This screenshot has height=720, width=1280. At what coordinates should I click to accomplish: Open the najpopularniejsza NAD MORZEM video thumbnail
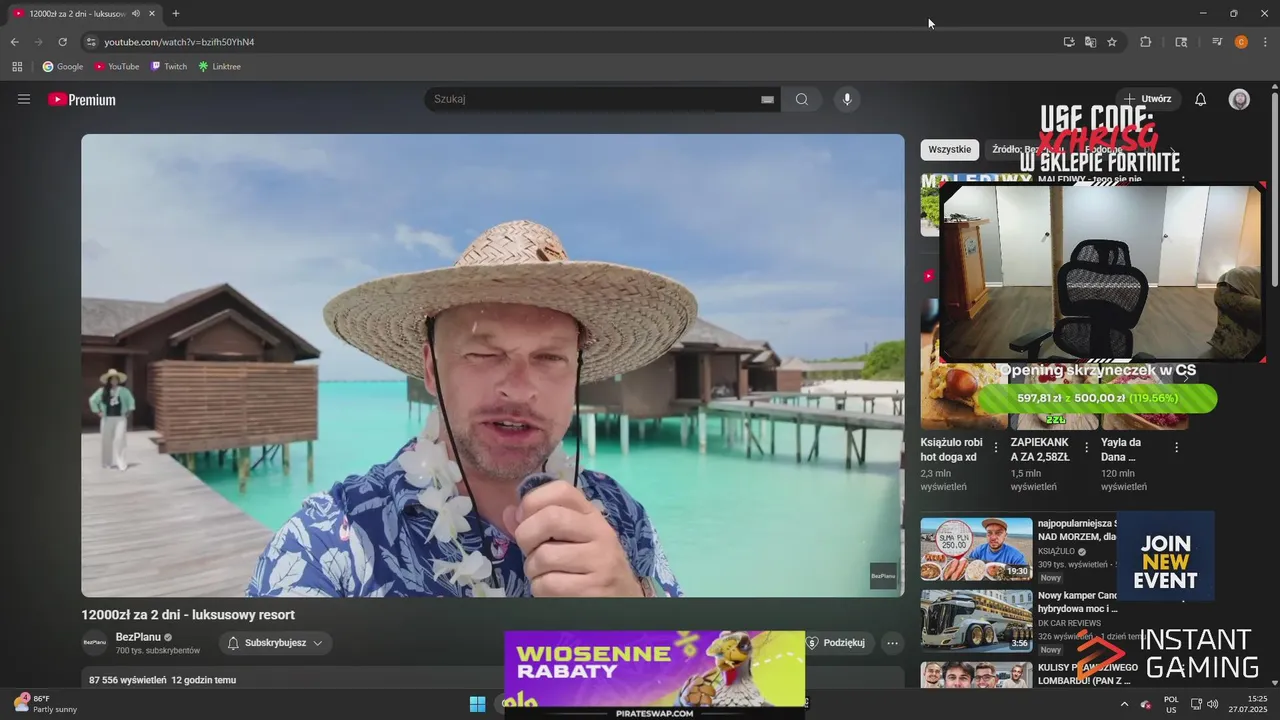(x=976, y=548)
